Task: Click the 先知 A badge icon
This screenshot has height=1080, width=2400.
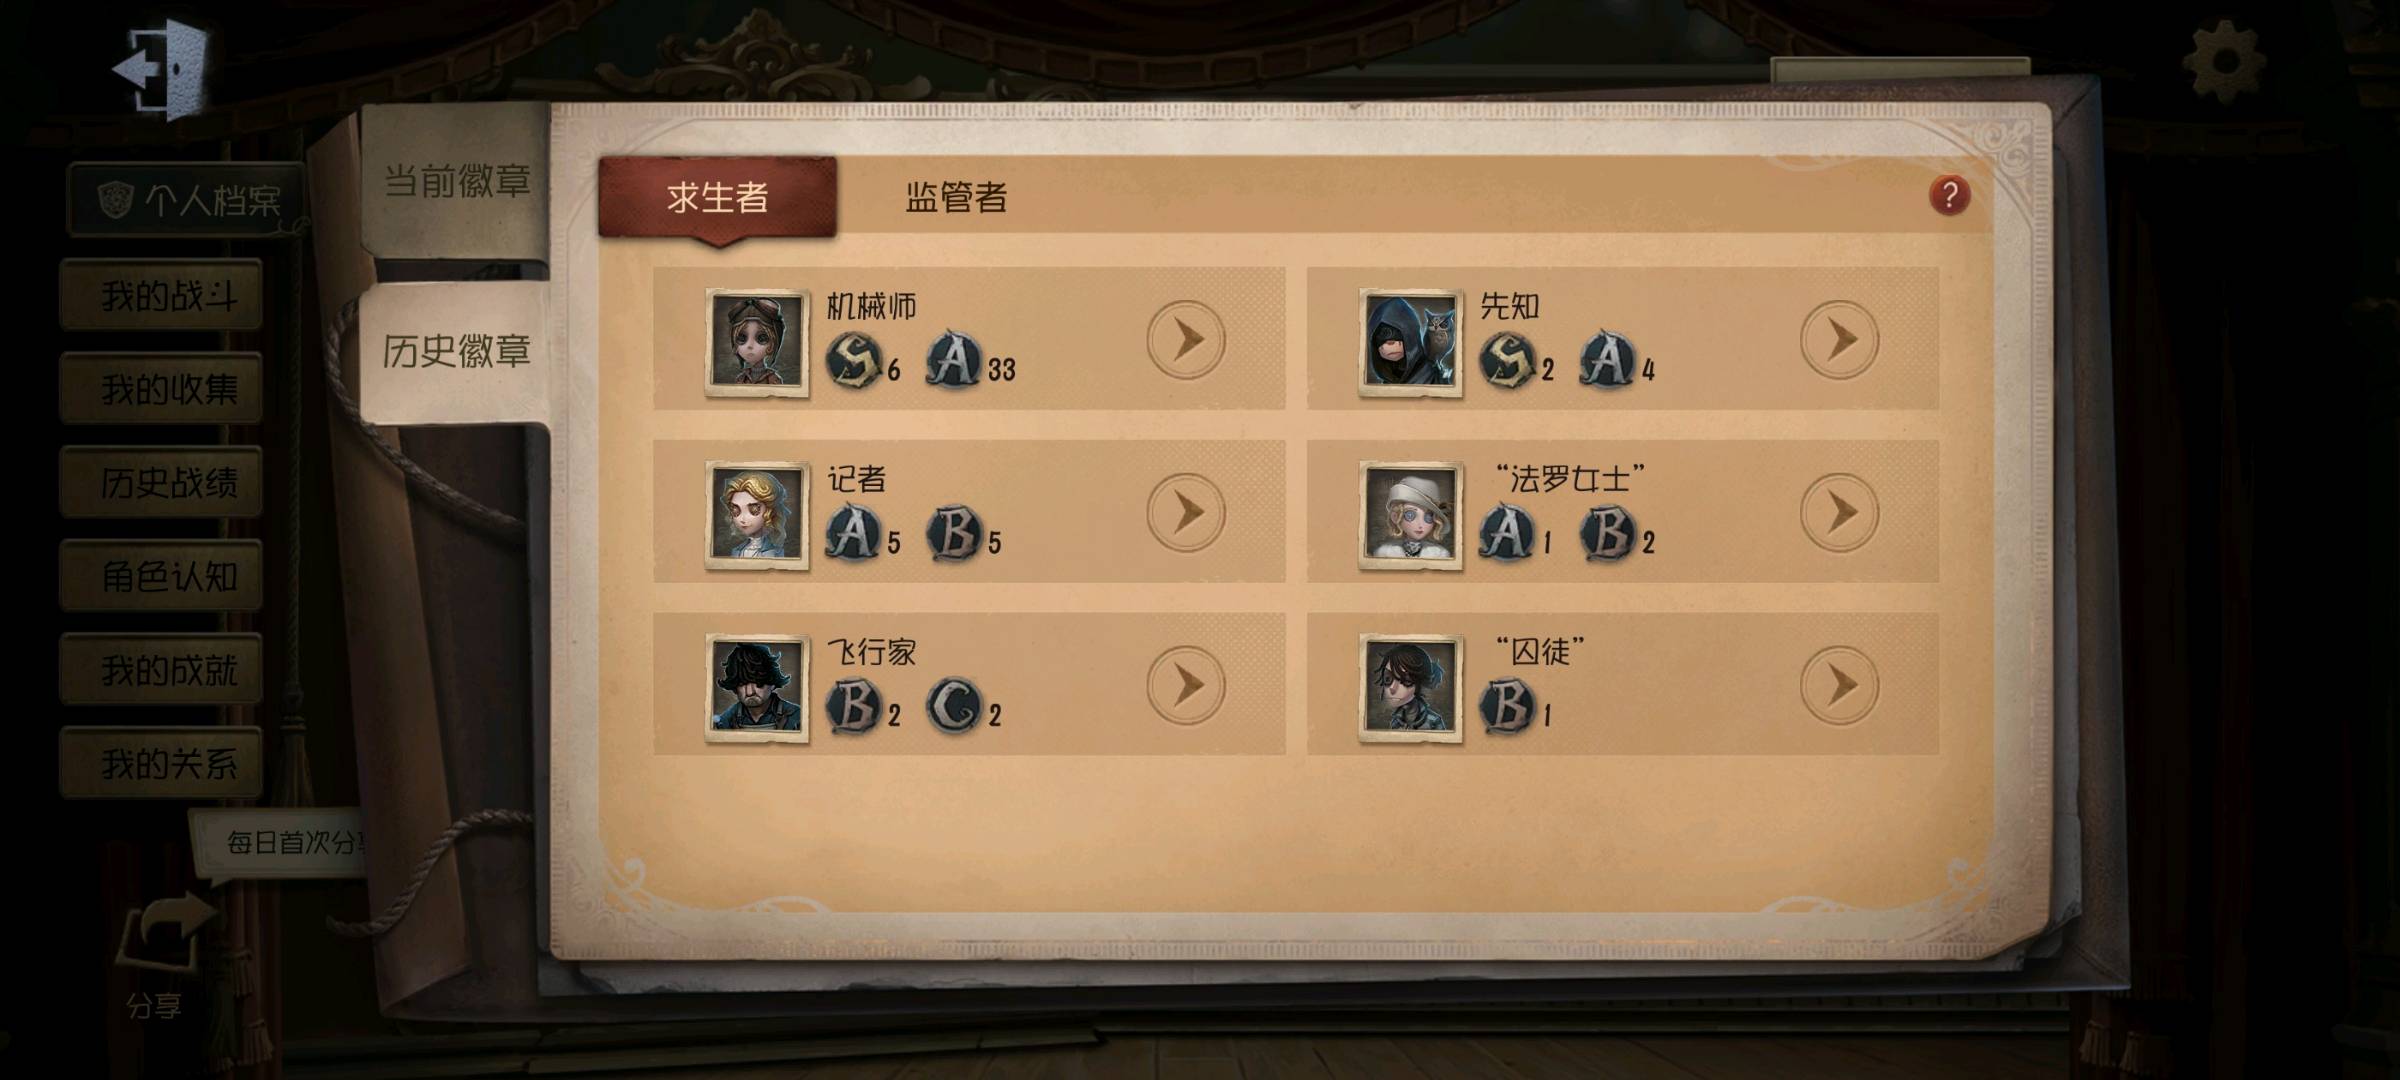Action: [1607, 360]
